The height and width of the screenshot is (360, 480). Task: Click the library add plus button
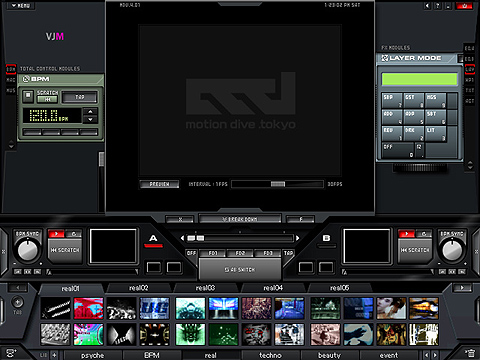click(54, 355)
